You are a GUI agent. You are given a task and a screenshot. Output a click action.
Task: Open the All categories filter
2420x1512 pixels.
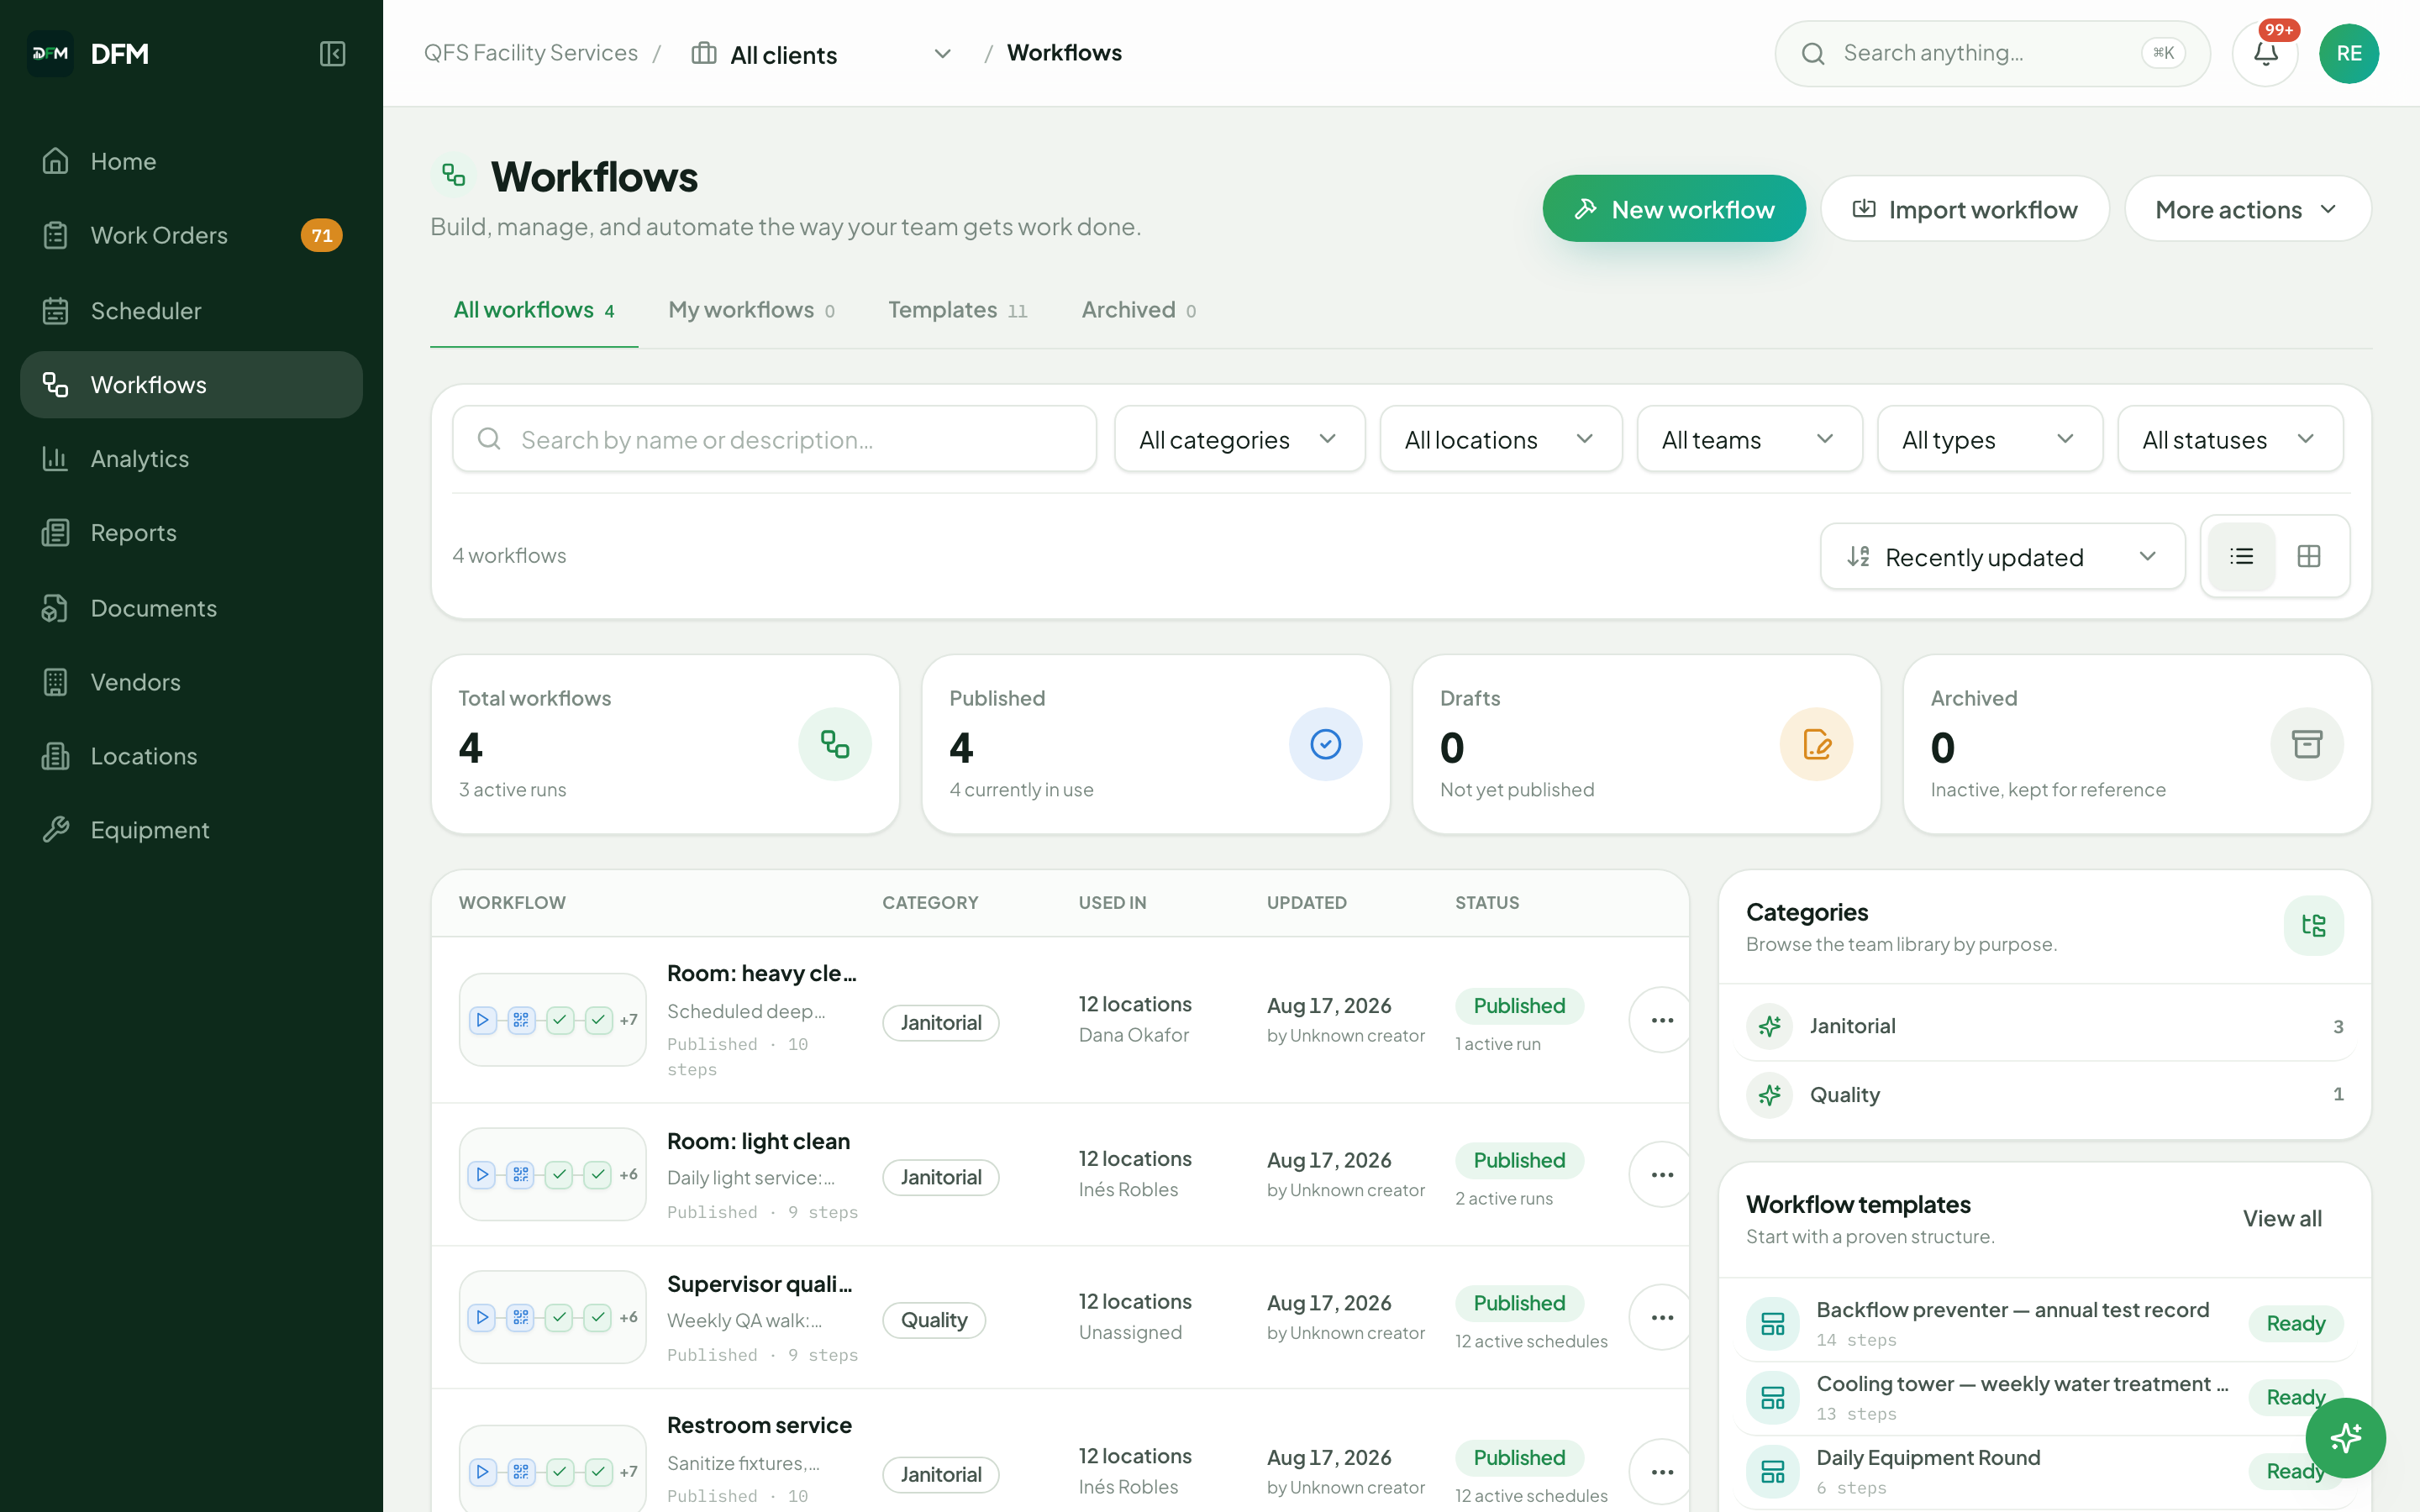(1239, 439)
